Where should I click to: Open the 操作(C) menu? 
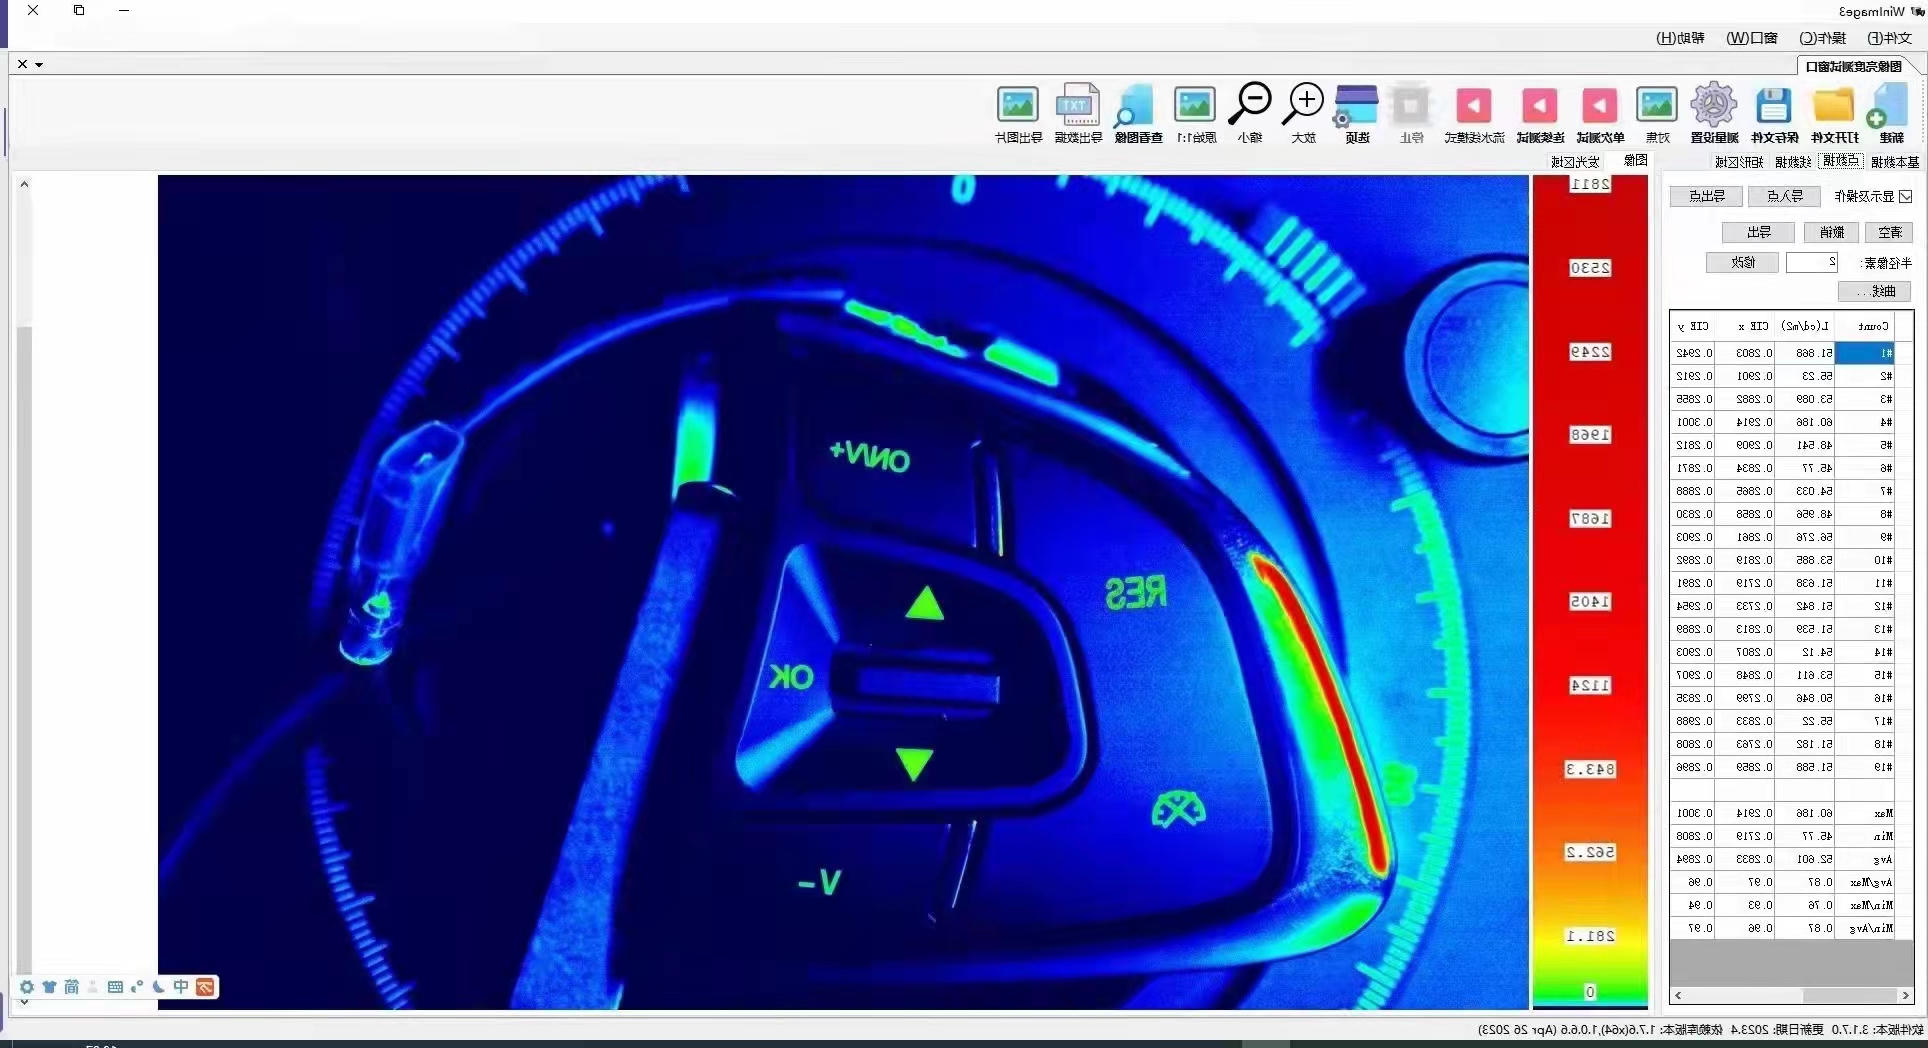(x=1823, y=38)
